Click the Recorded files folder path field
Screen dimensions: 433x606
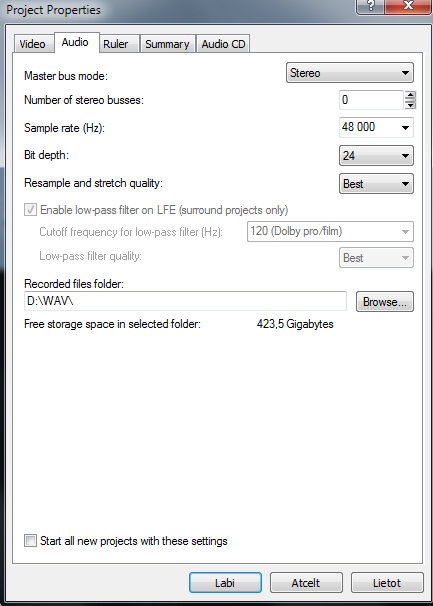(x=185, y=301)
